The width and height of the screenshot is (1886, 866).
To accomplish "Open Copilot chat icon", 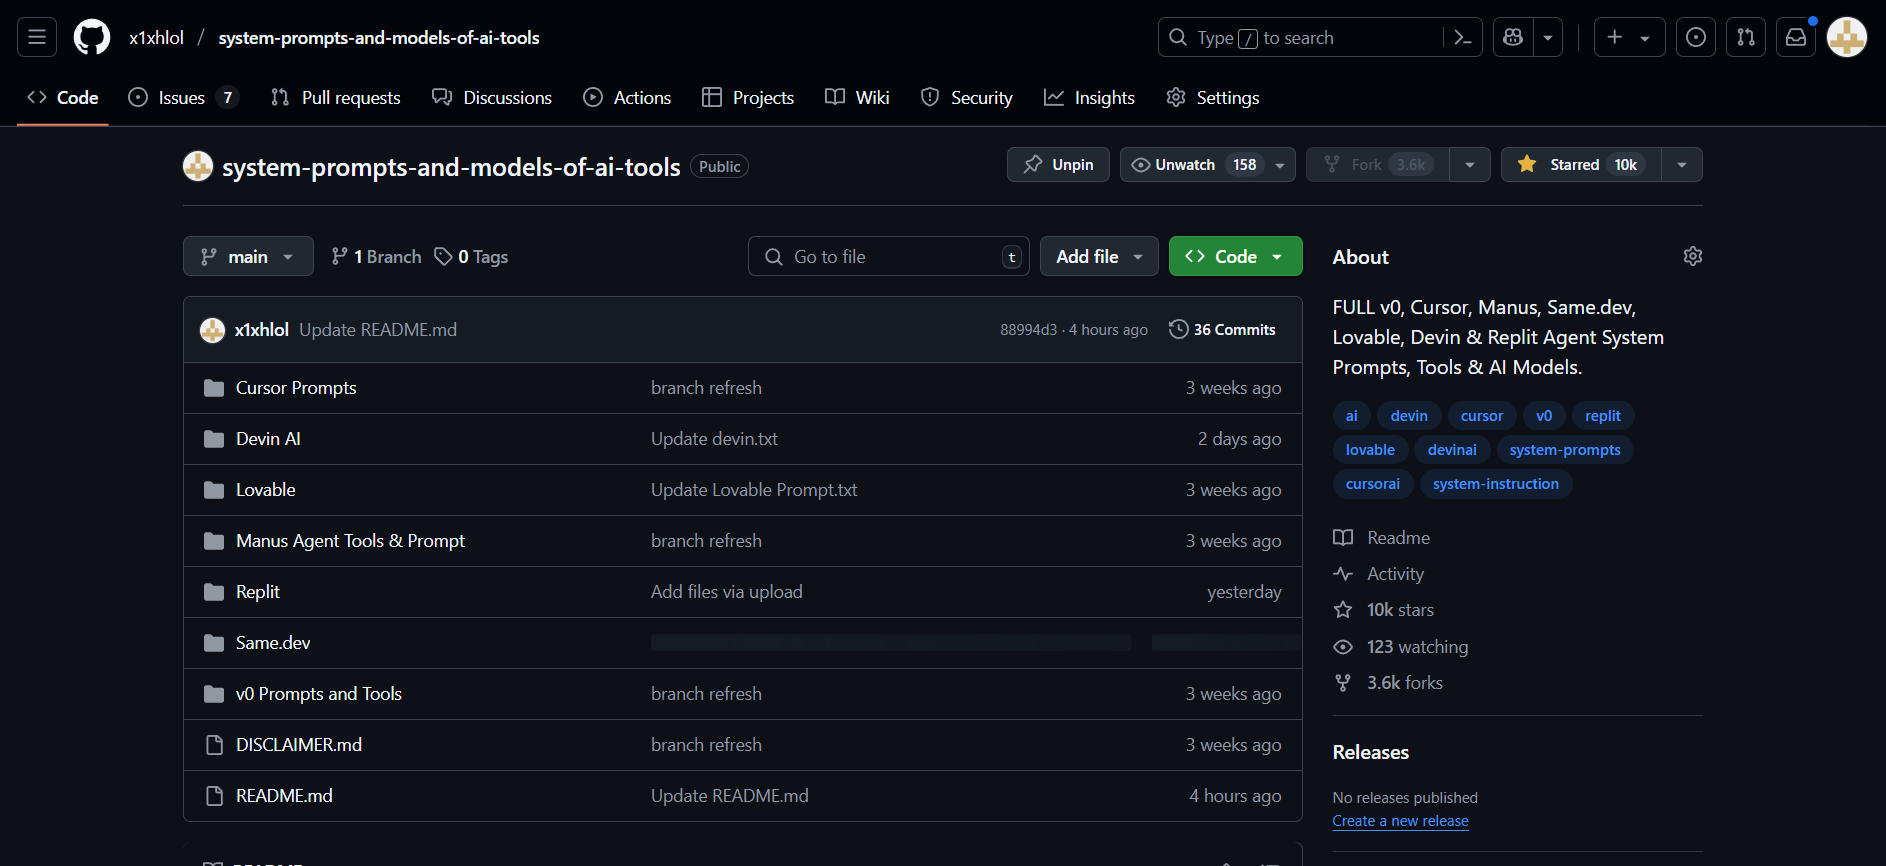I will tap(1513, 37).
